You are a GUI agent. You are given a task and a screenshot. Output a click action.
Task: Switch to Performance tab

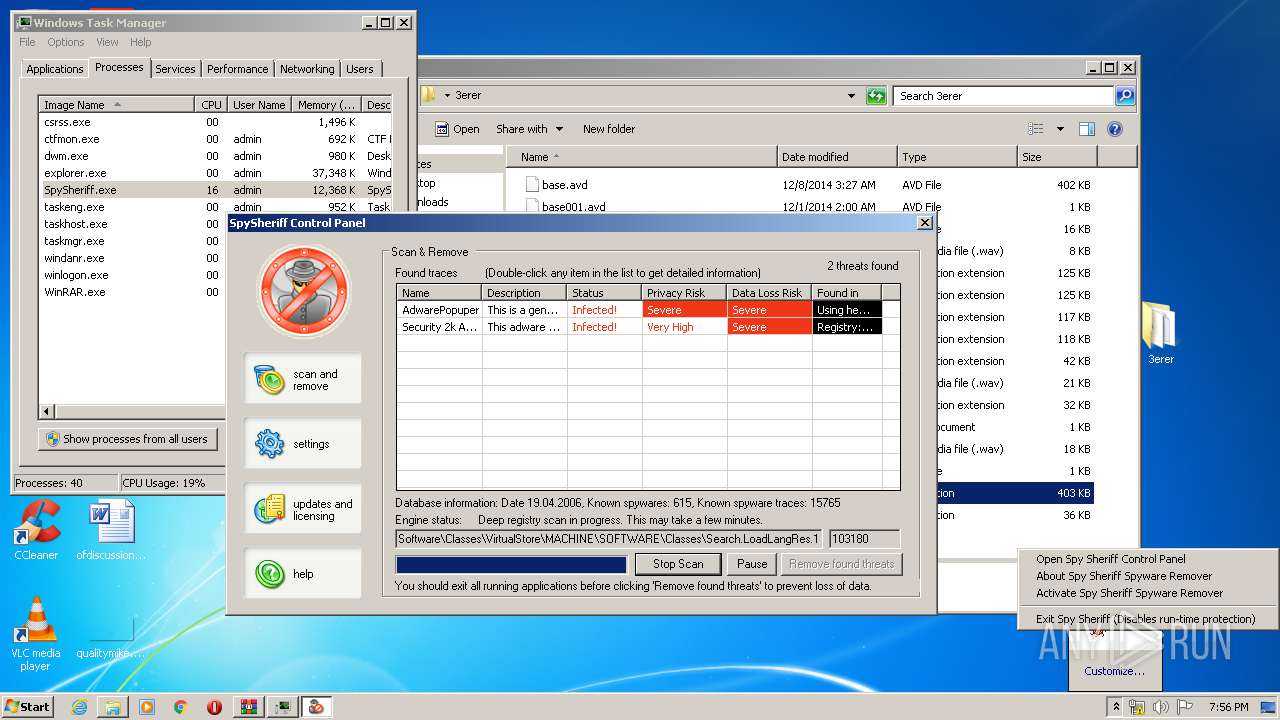(x=237, y=69)
